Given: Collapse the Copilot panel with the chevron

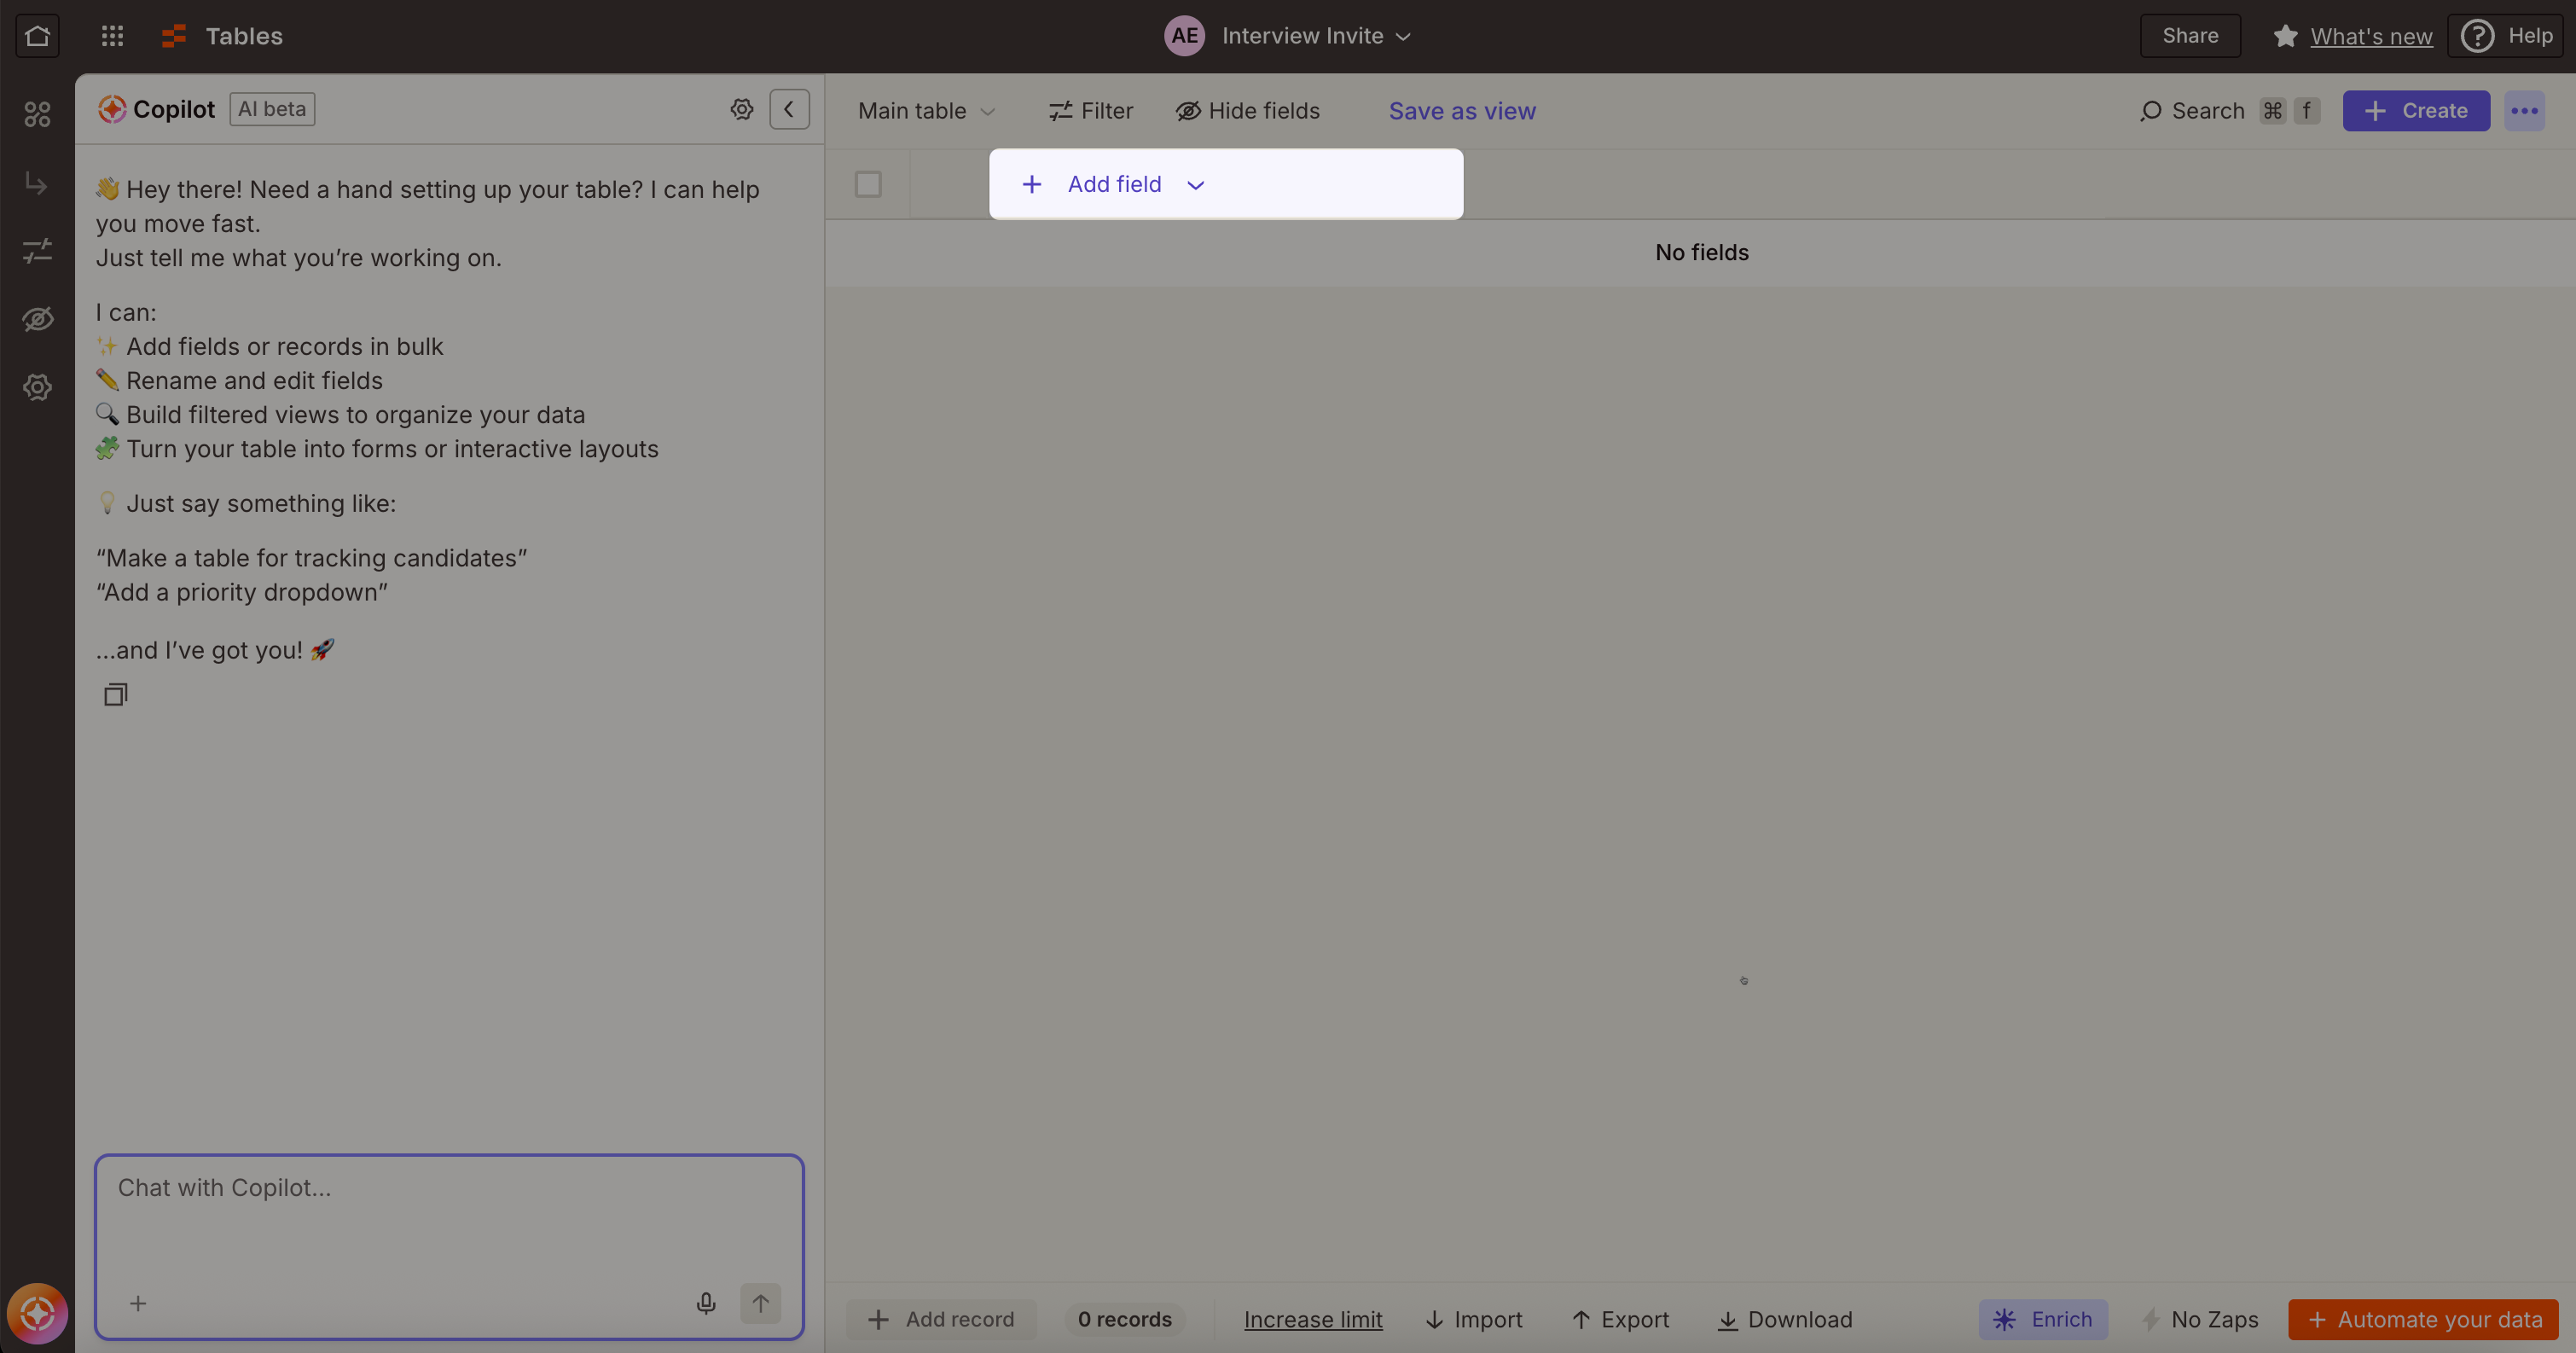Looking at the screenshot, I should click(789, 109).
